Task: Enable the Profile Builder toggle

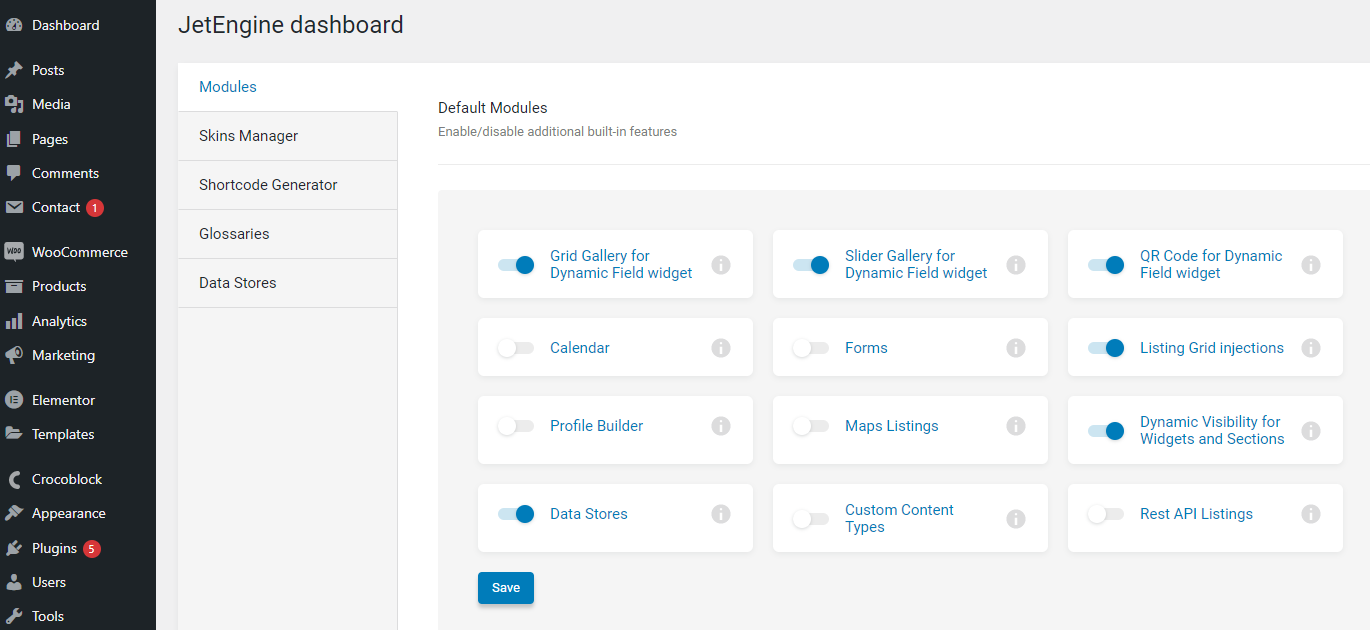Action: [x=516, y=426]
